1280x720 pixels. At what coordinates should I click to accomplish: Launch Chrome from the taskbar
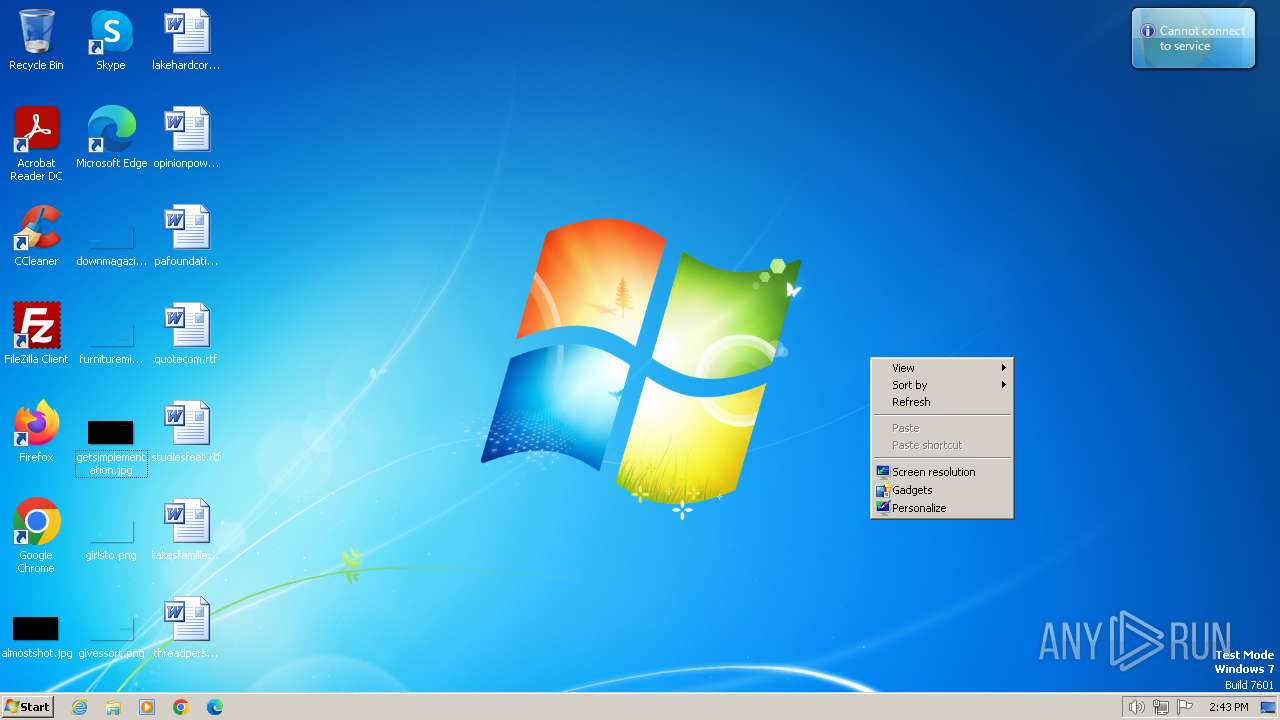point(181,707)
